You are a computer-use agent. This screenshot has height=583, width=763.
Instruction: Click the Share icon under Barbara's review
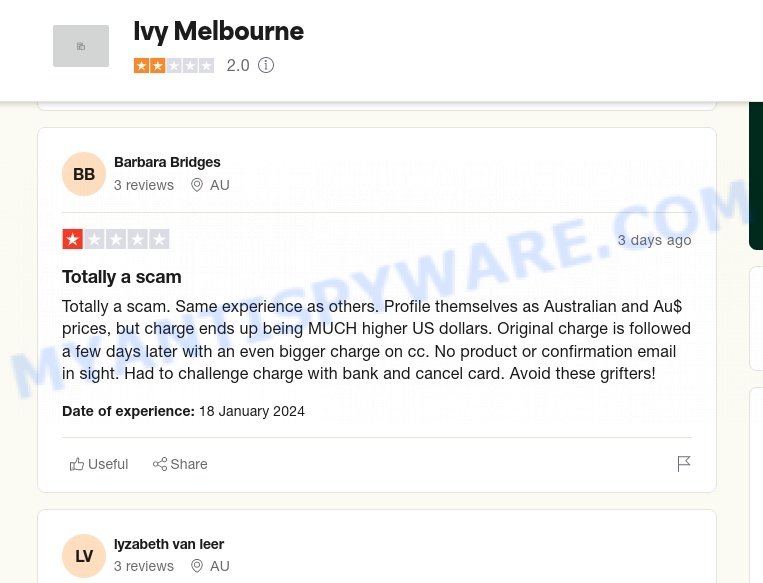click(160, 464)
